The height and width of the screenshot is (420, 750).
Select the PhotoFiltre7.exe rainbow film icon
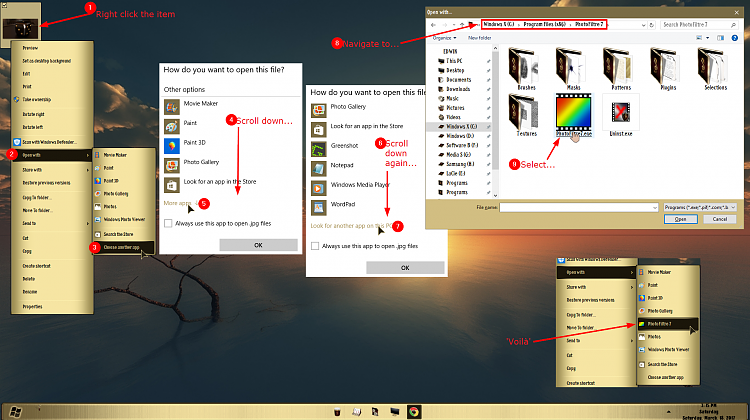tap(574, 112)
